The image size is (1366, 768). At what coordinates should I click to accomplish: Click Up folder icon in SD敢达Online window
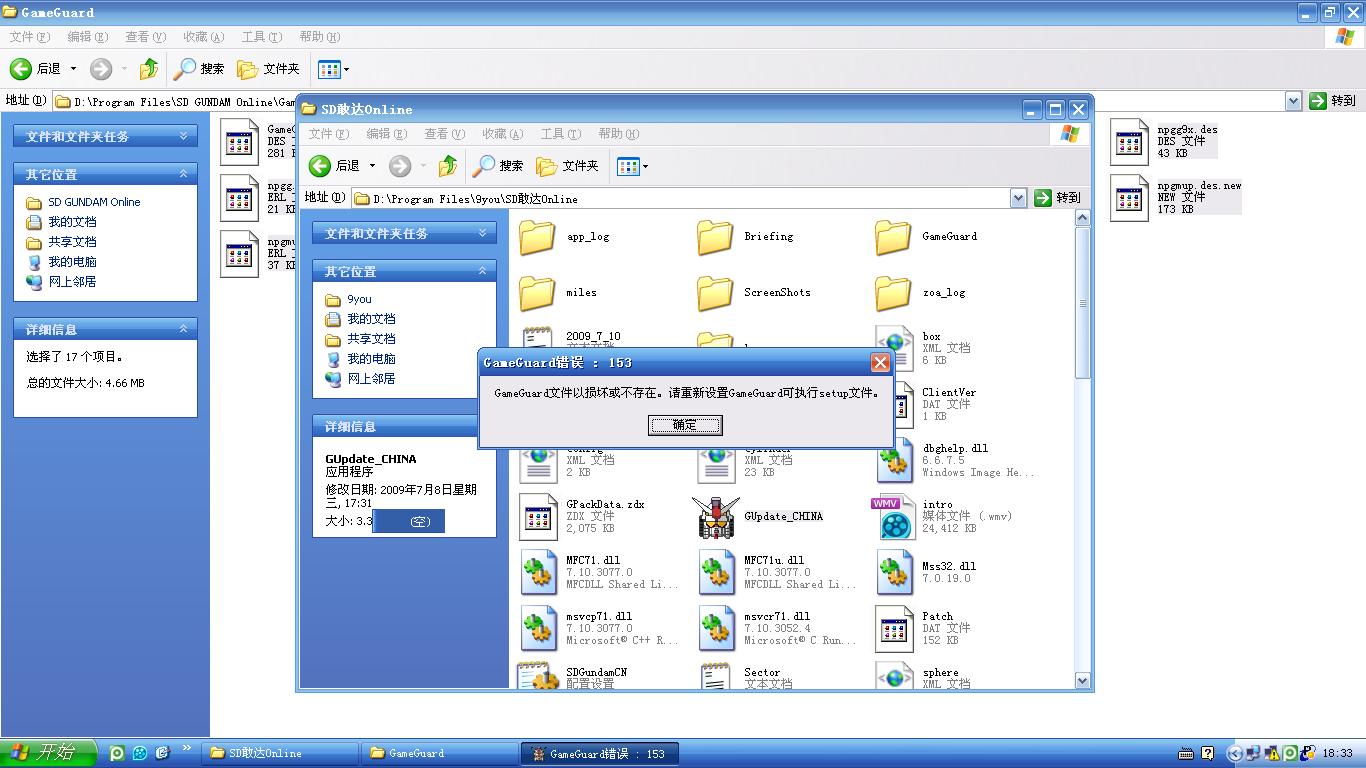point(448,166)
